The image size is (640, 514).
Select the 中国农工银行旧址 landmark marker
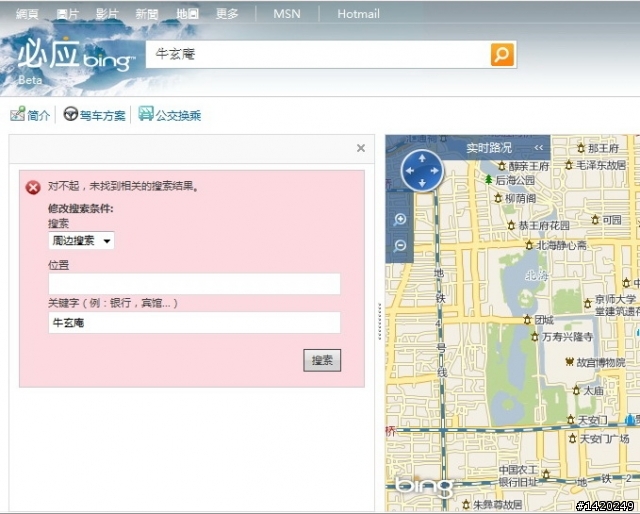tap(546, 474)
